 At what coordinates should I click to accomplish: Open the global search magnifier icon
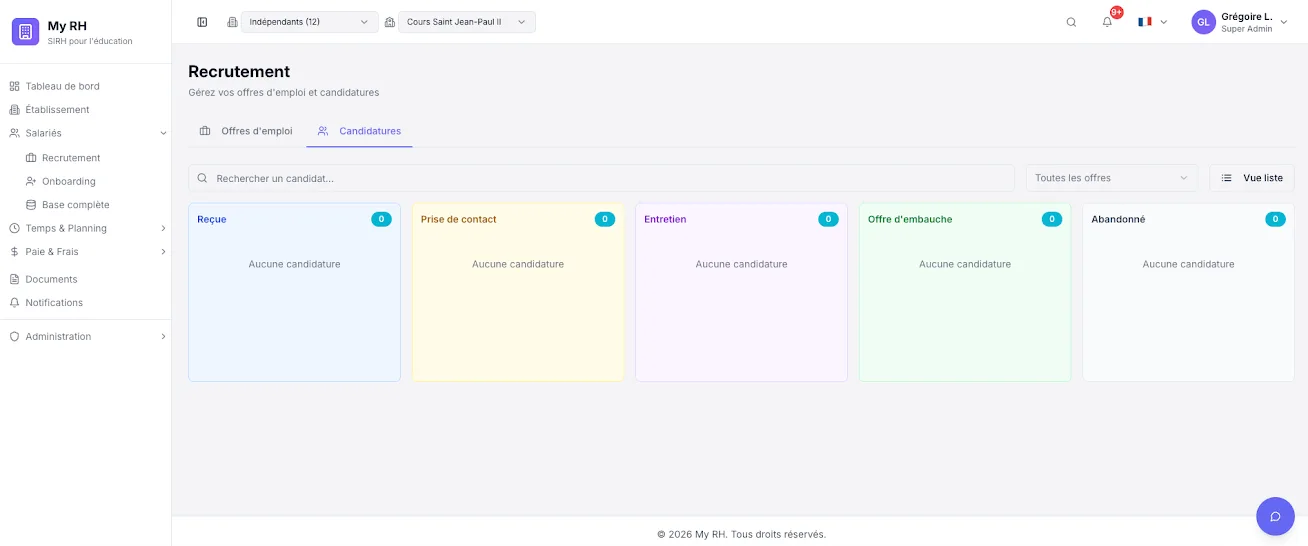click(x=1071, y=22)
